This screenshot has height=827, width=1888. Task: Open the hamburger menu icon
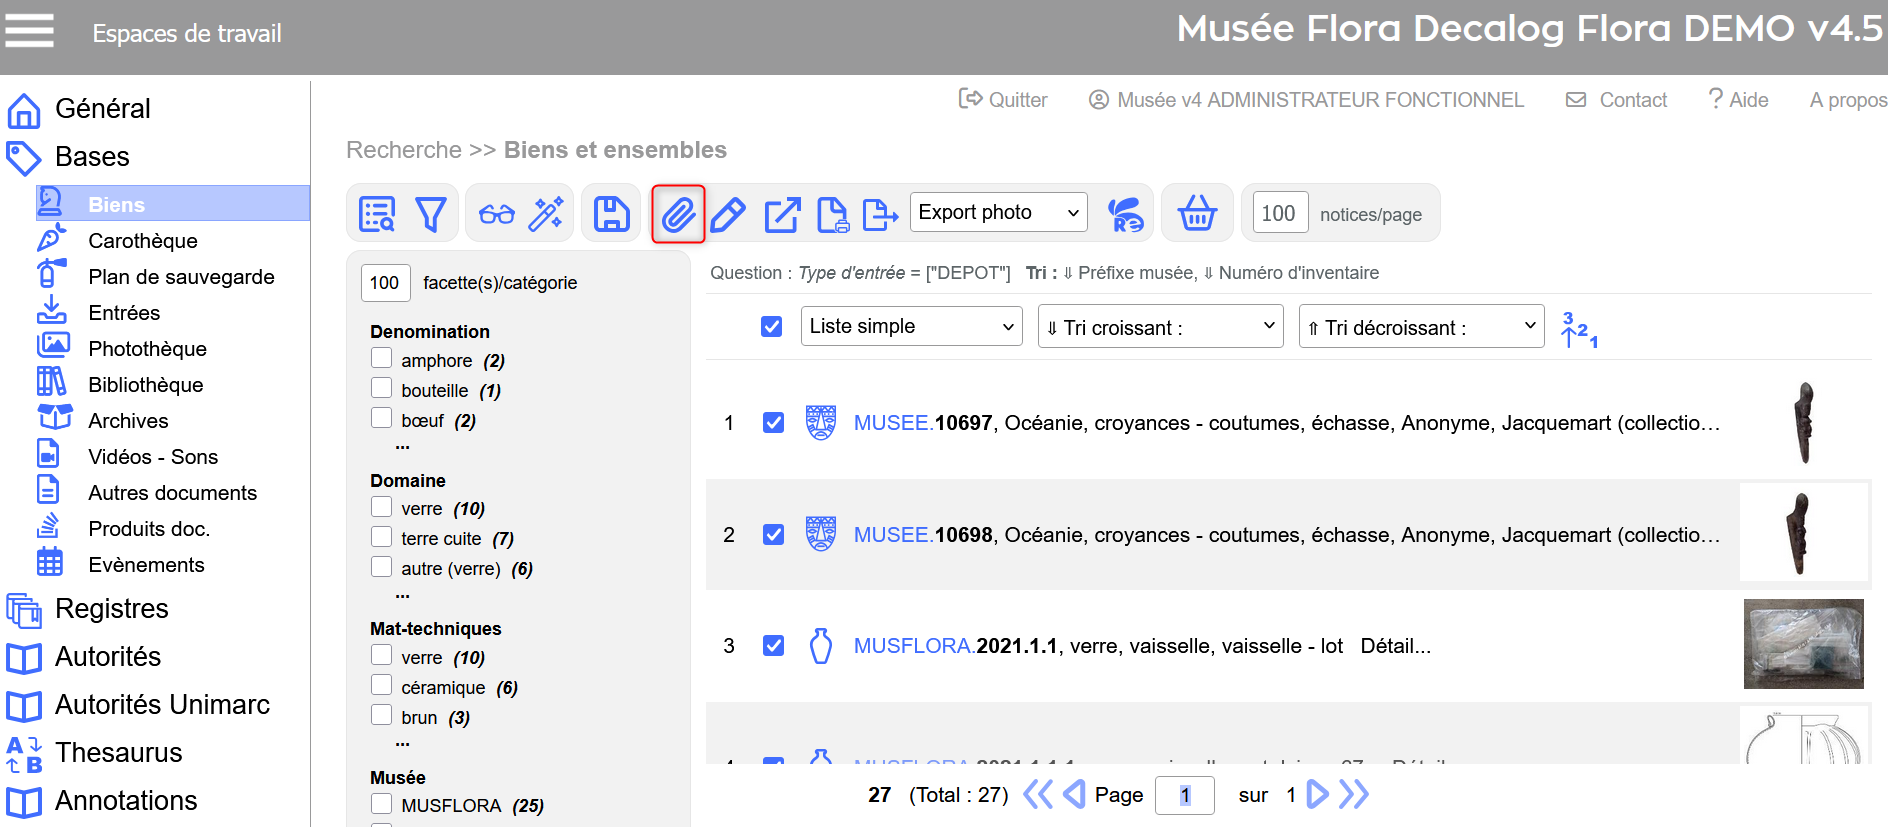tap(30, 31)
